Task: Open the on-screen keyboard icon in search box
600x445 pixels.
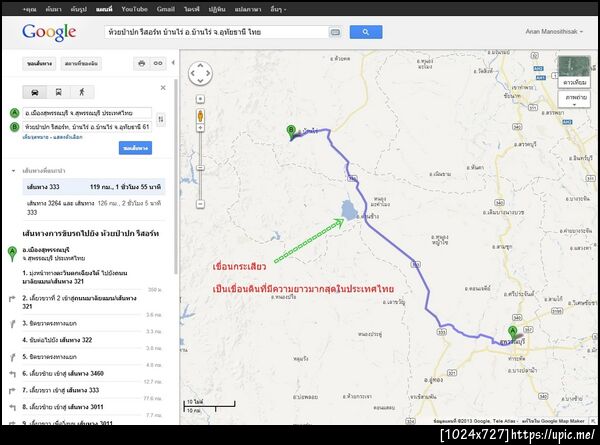Action: pyautogui.click(x=335, y=33)
